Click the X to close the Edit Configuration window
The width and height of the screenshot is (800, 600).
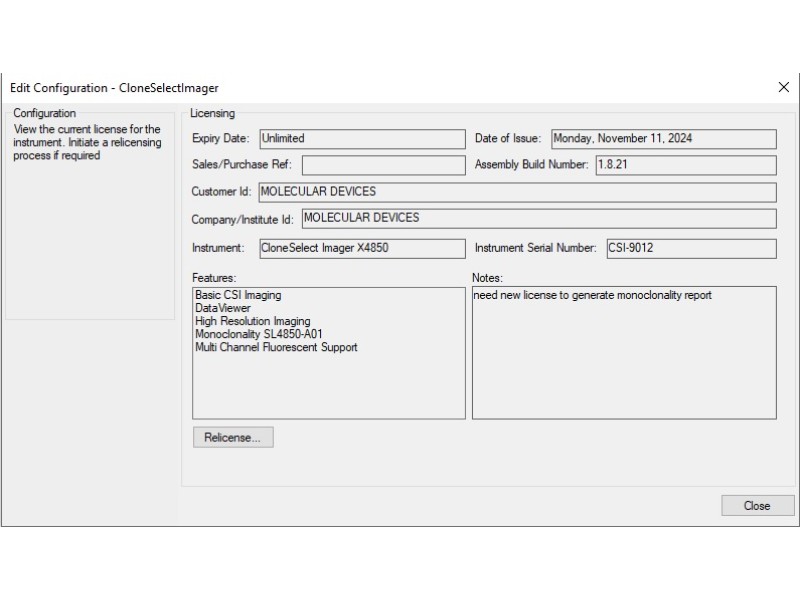point(784,87)
